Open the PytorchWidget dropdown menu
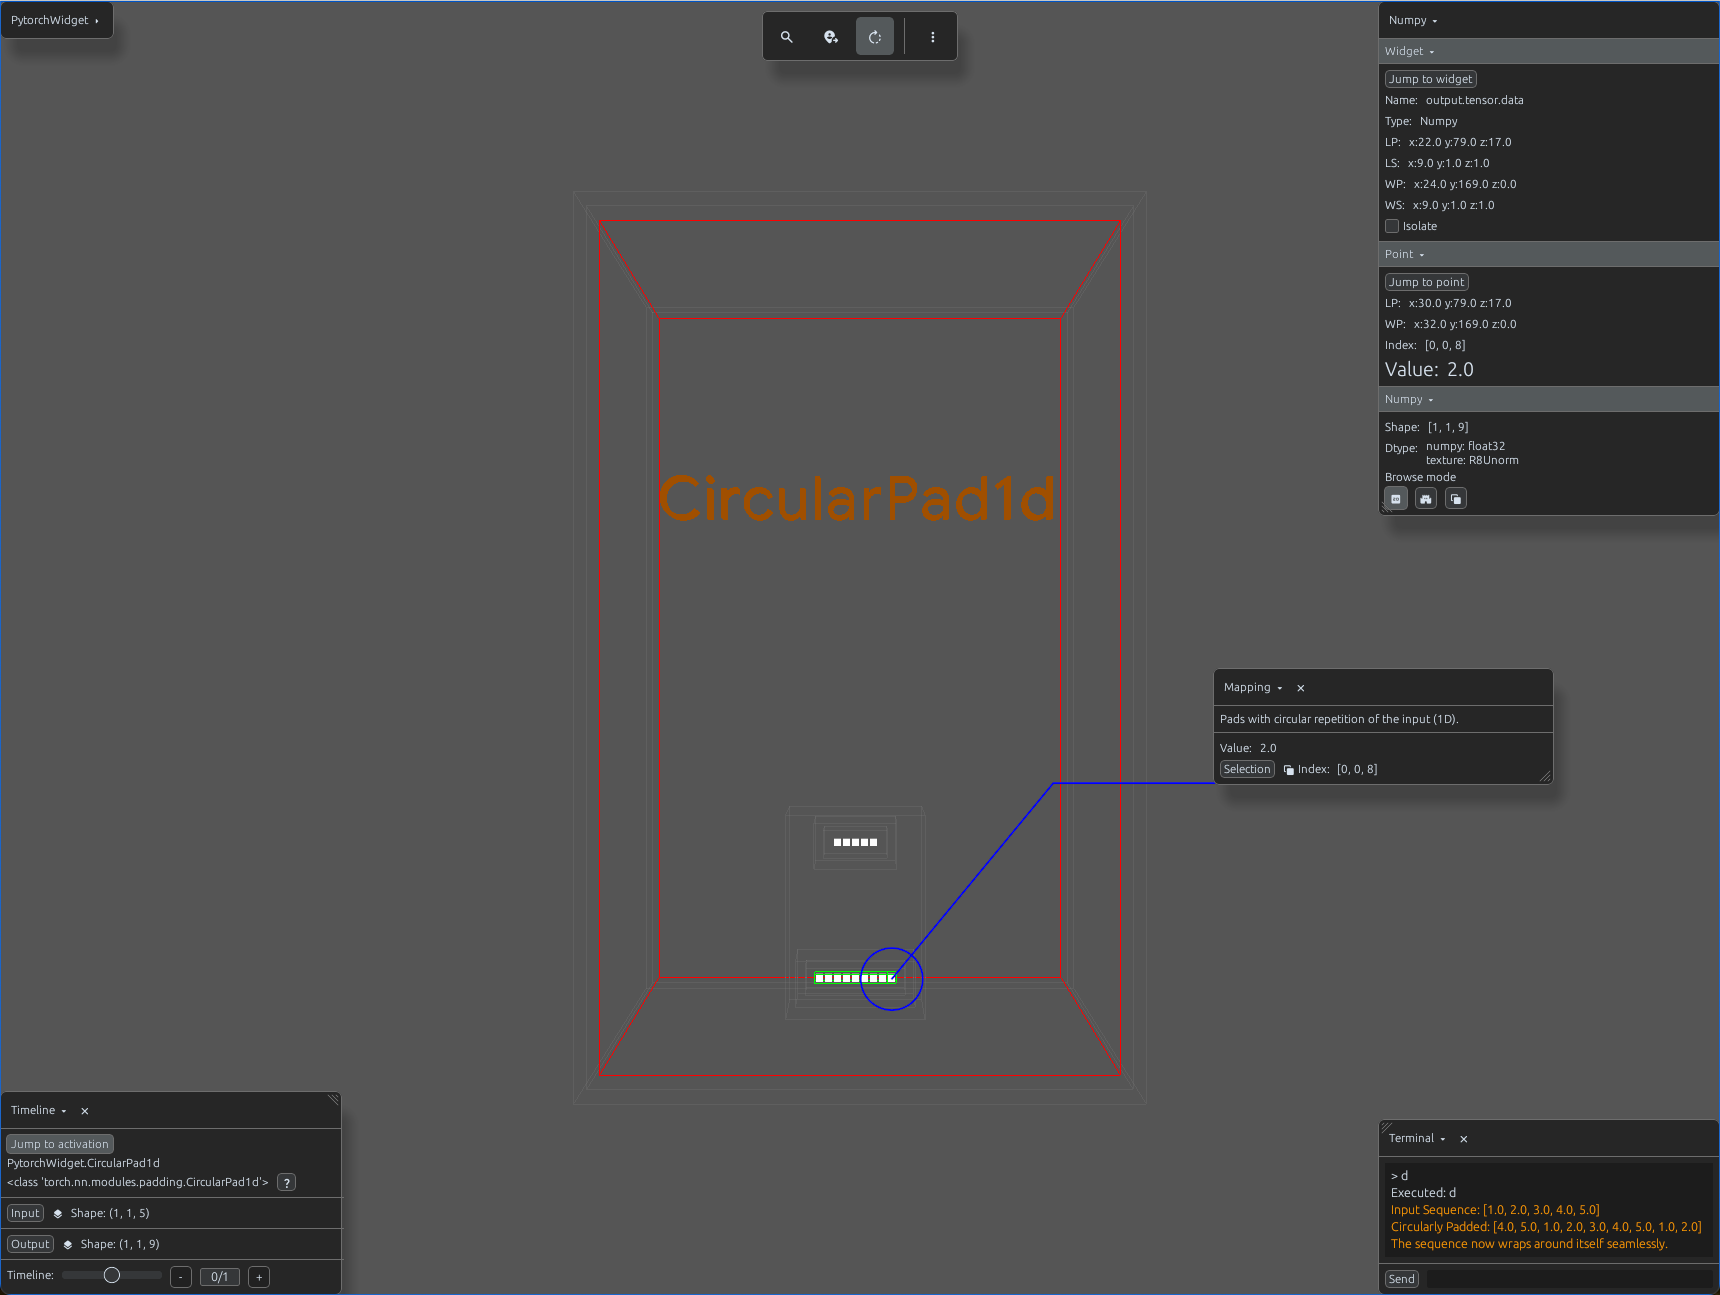Image resolution: width=1720 pixels, height=1295 pixels. 56,20
